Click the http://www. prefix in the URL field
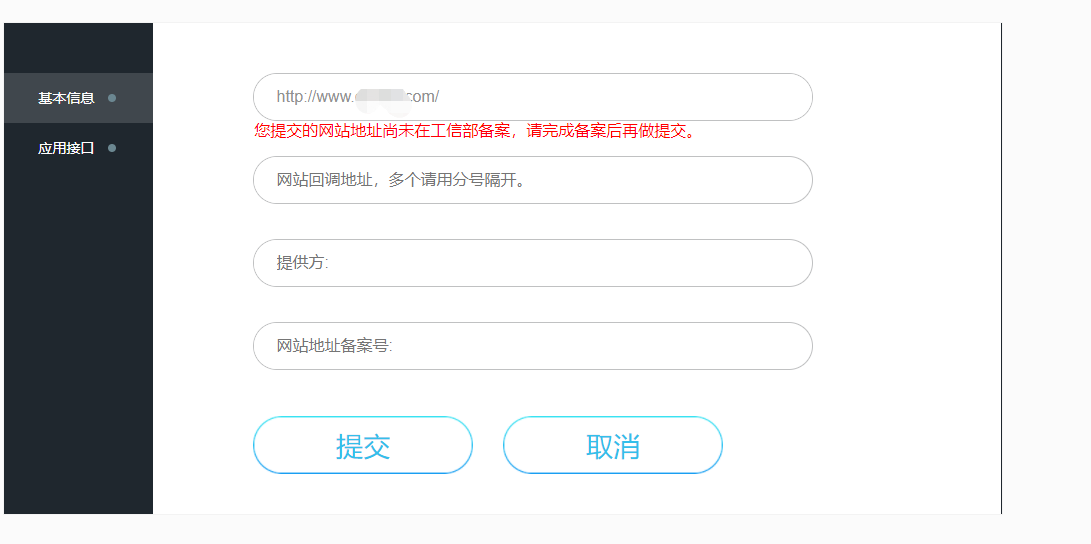Screen dimensions: 1091x544 (x=314, y=97)
